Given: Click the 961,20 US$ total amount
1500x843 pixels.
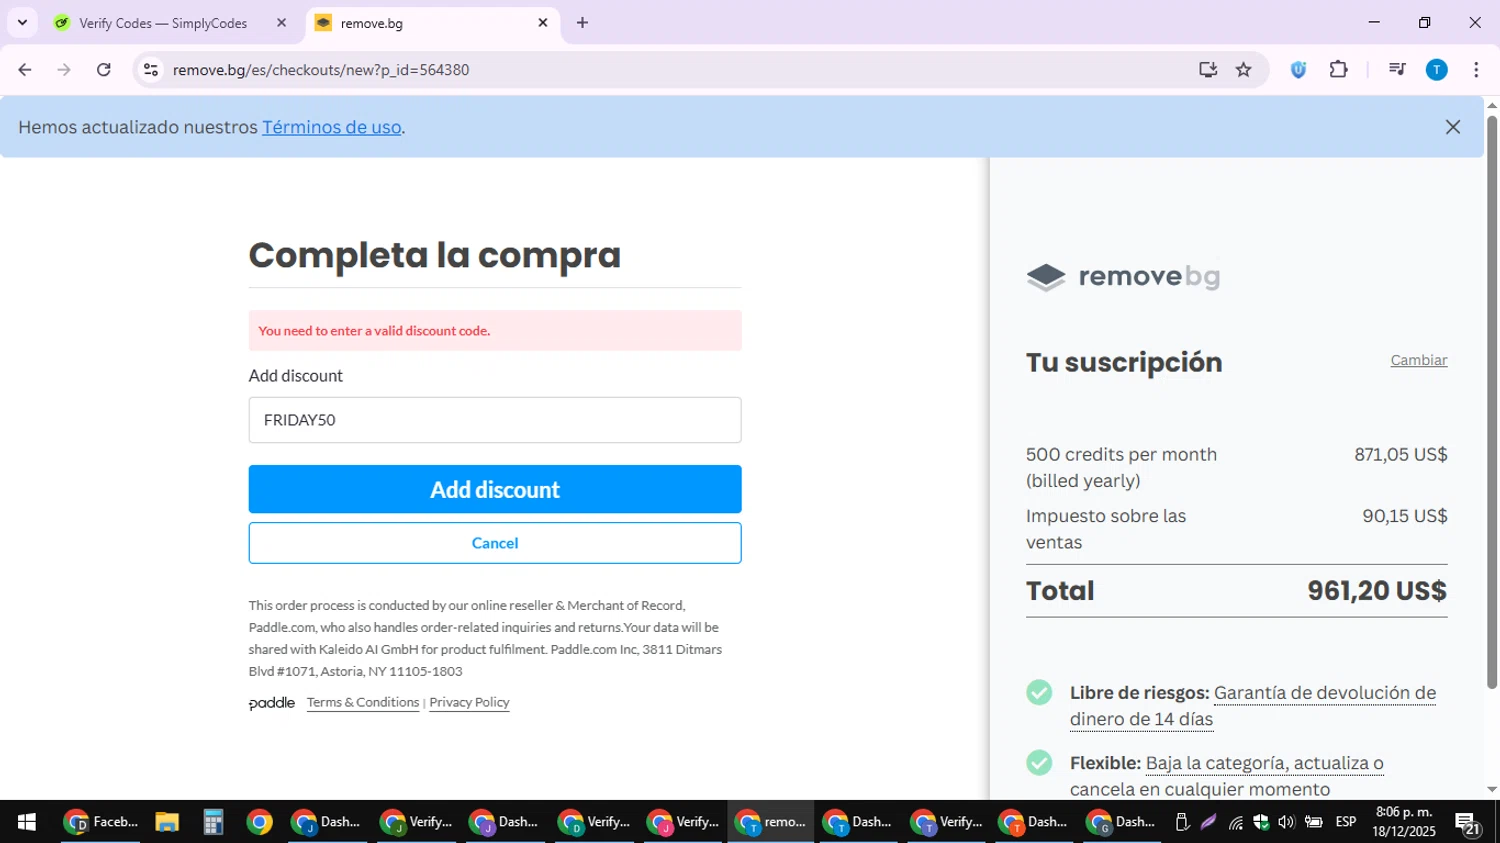Looking at the screenshot, I should [1377, 591].
